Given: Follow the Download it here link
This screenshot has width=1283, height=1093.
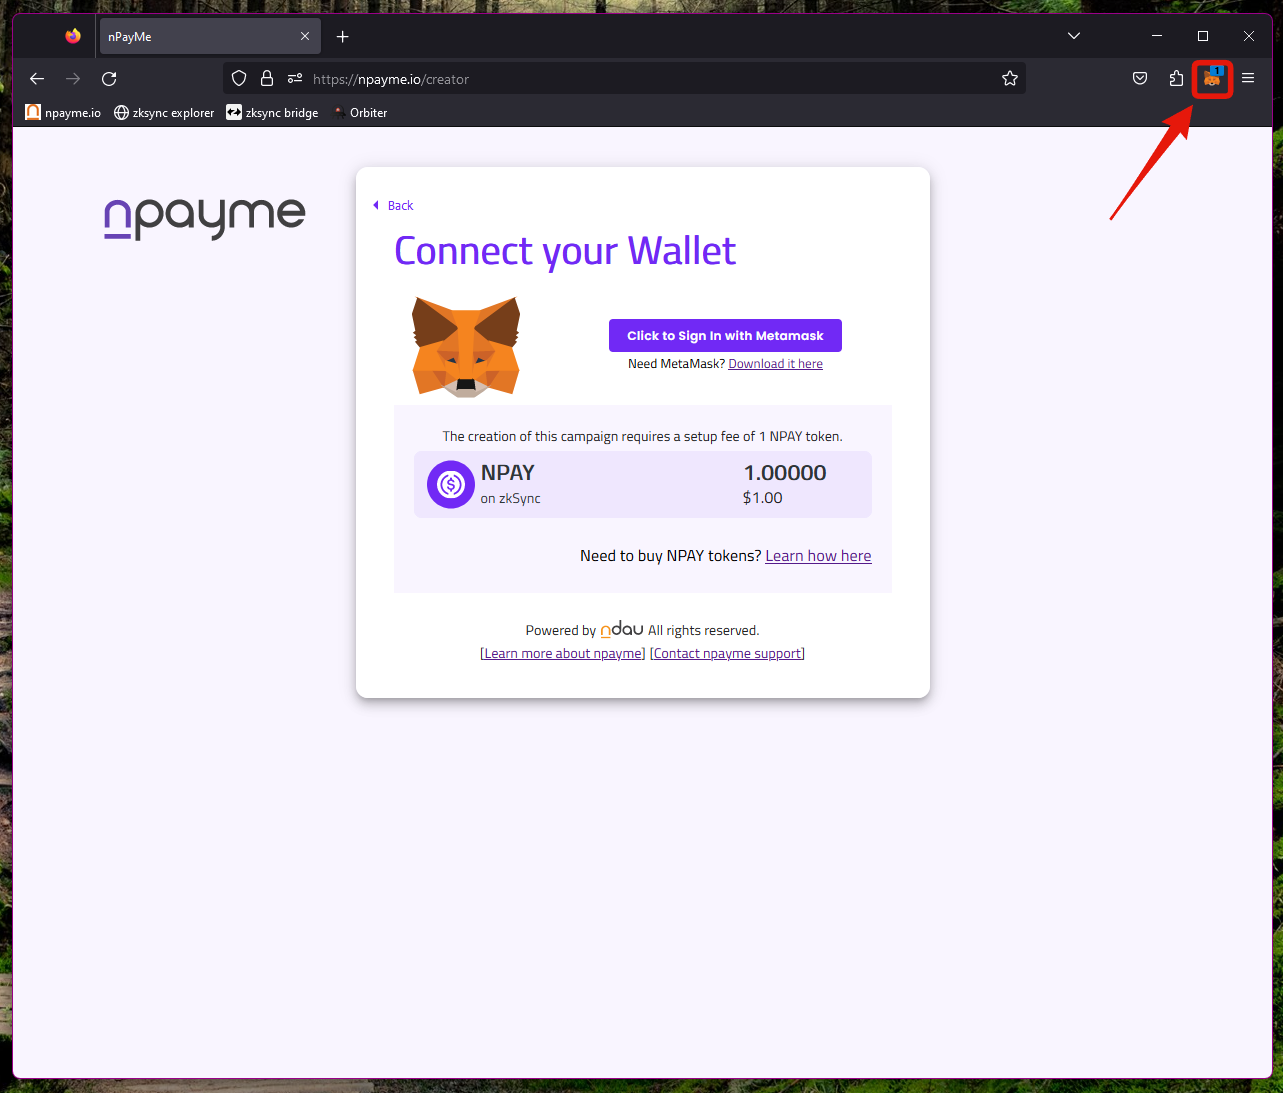Looking at the screenshot, I should click(775, 364).
